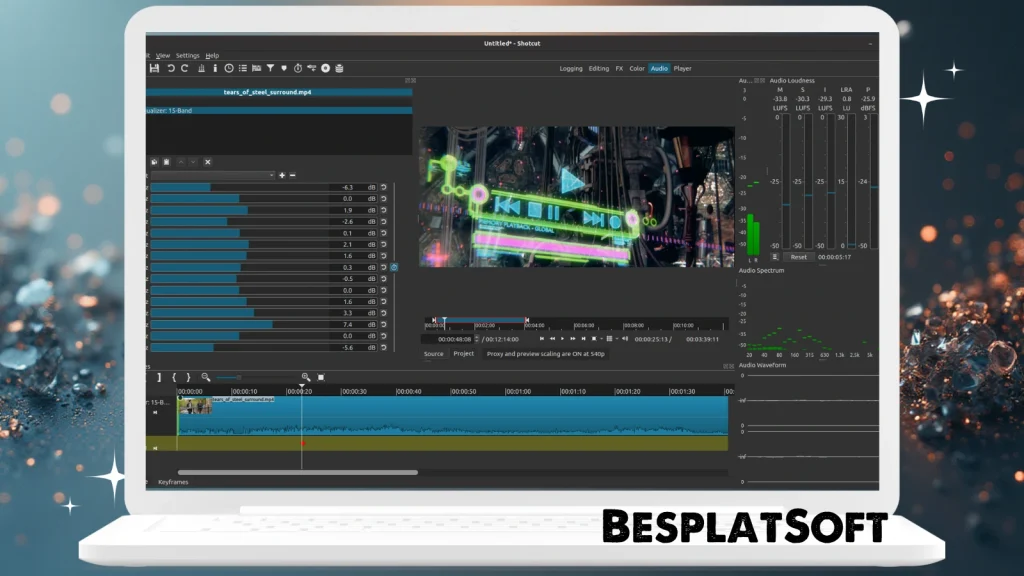Open the filter preset dropdown
1024x576 pixels.
(212, 175)
